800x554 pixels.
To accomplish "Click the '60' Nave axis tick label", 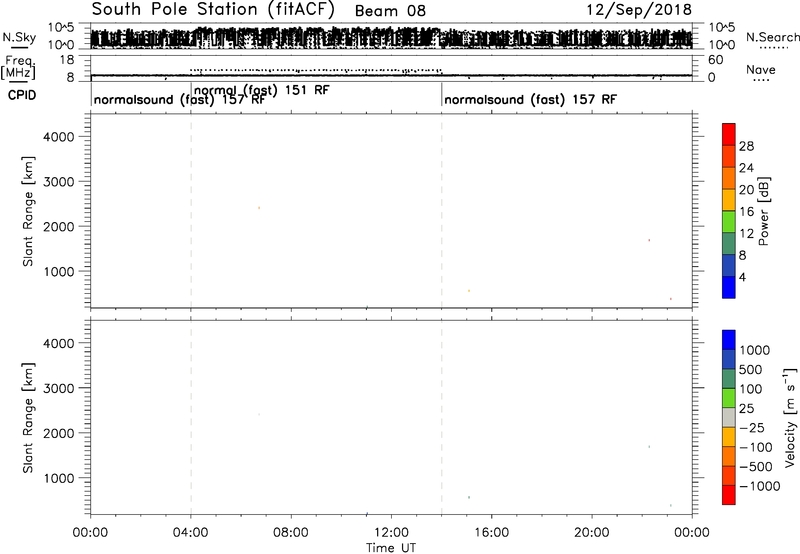I will tap(715, 60).
